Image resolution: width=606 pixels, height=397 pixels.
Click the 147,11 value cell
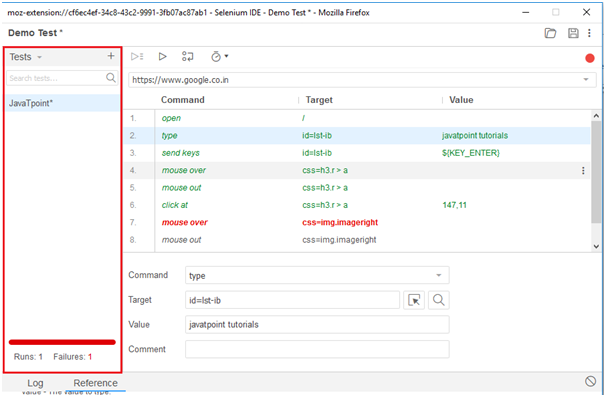[x=454, y=205]
